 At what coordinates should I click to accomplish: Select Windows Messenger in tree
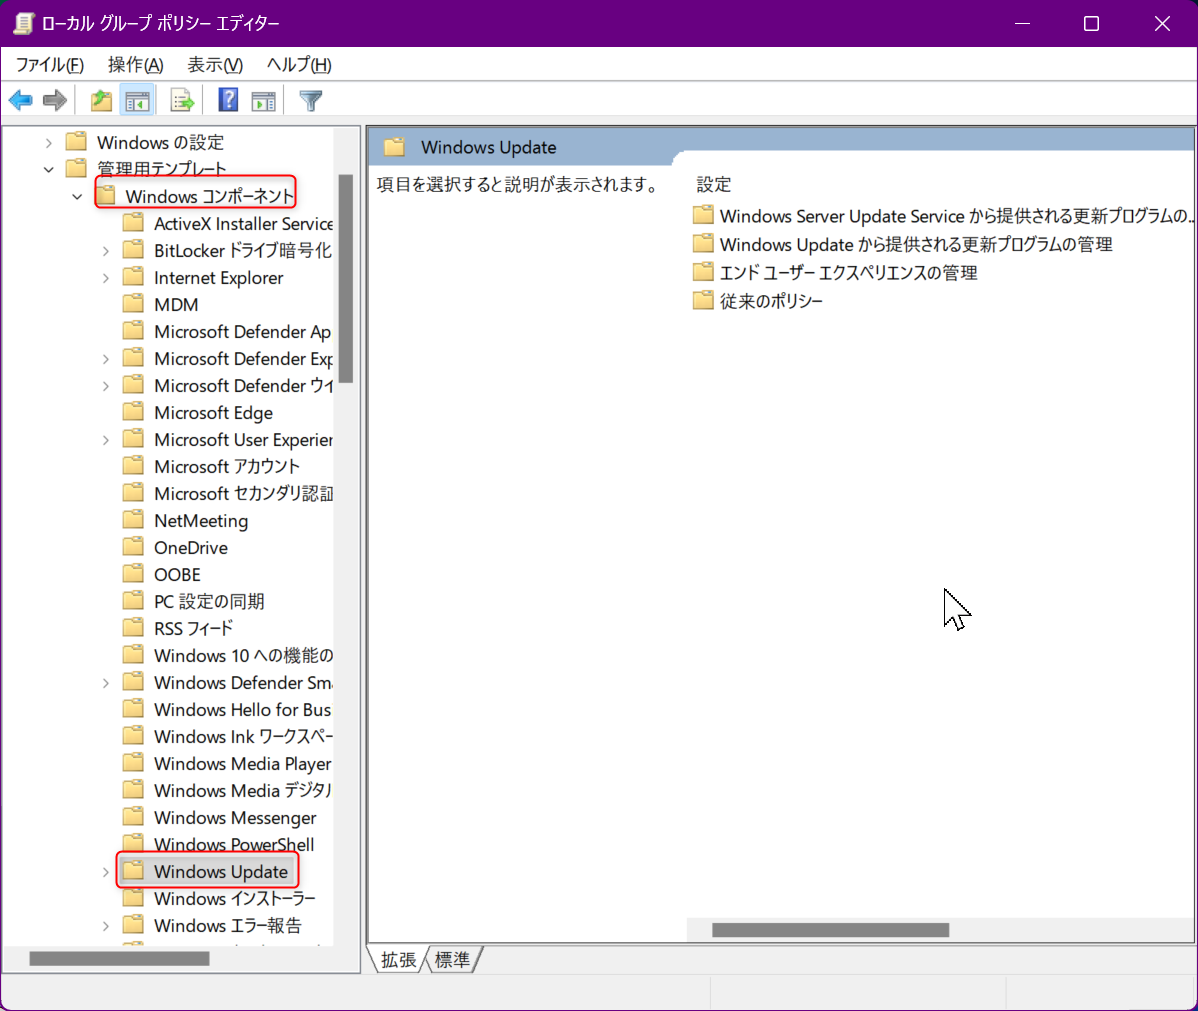click(235, 818)
